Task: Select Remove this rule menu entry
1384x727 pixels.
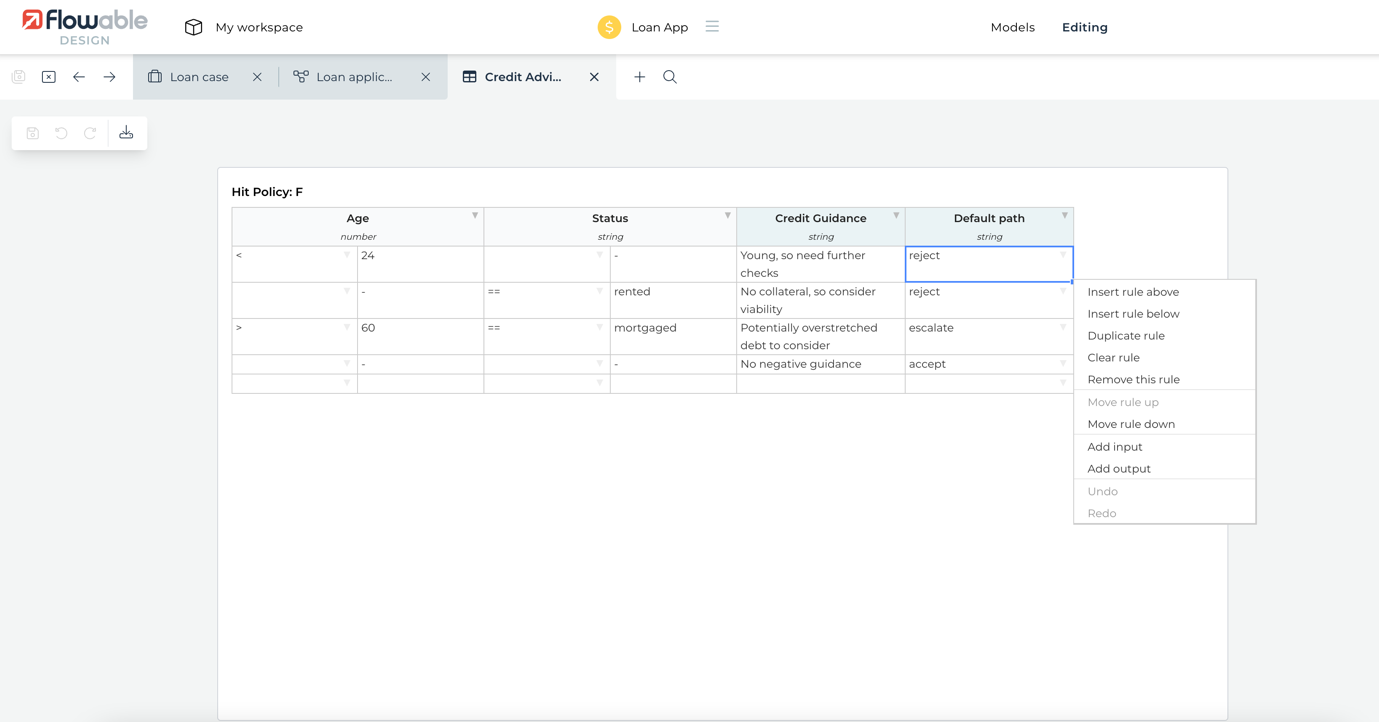Action: pos(1133,380)
